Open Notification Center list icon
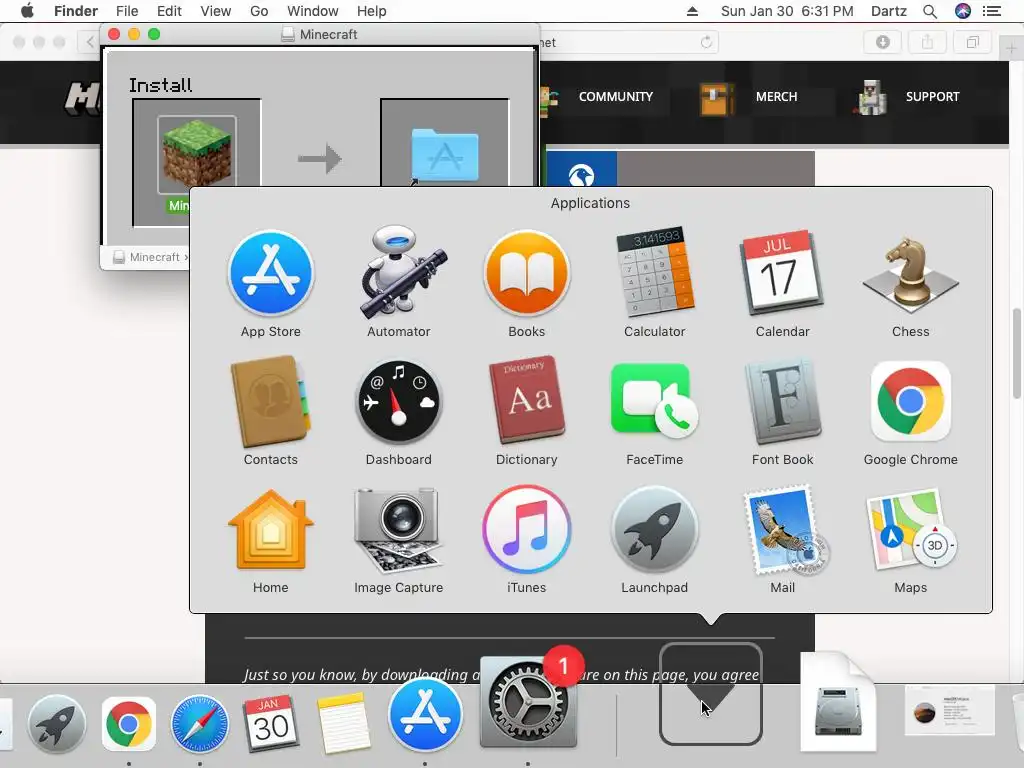Screen dimensions: 1024x768 coord(992,11)
